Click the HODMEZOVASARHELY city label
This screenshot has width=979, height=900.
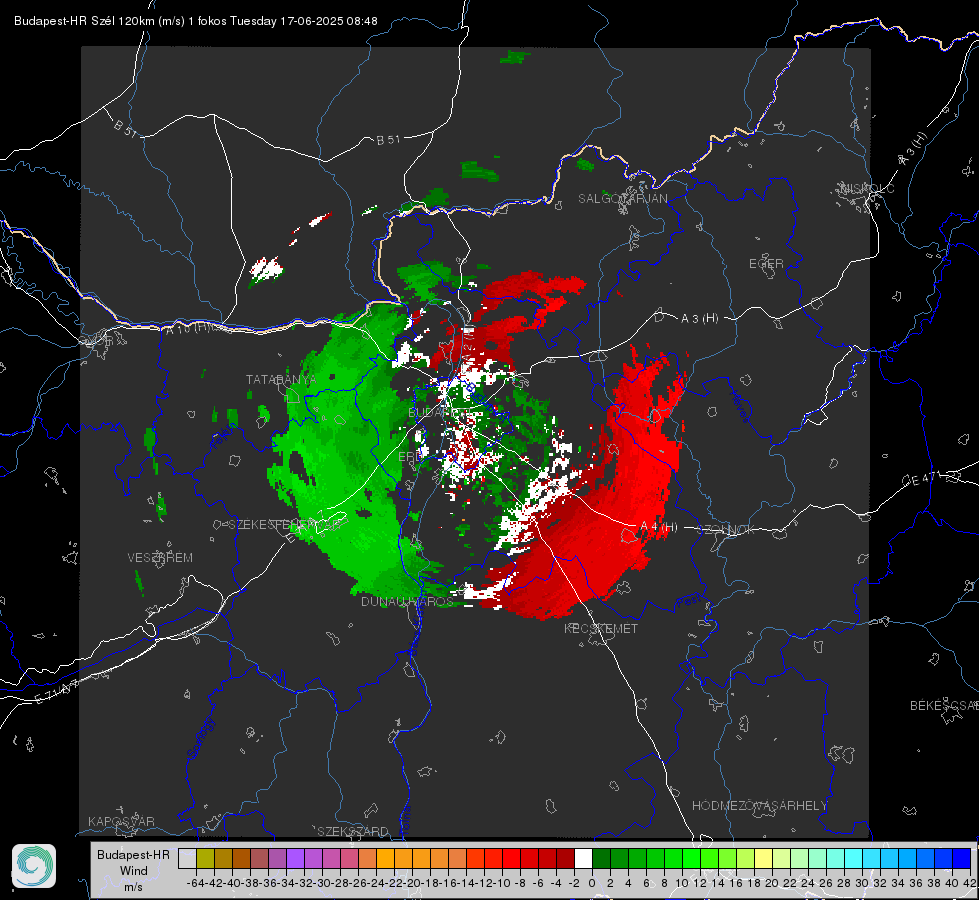(759, 806)
